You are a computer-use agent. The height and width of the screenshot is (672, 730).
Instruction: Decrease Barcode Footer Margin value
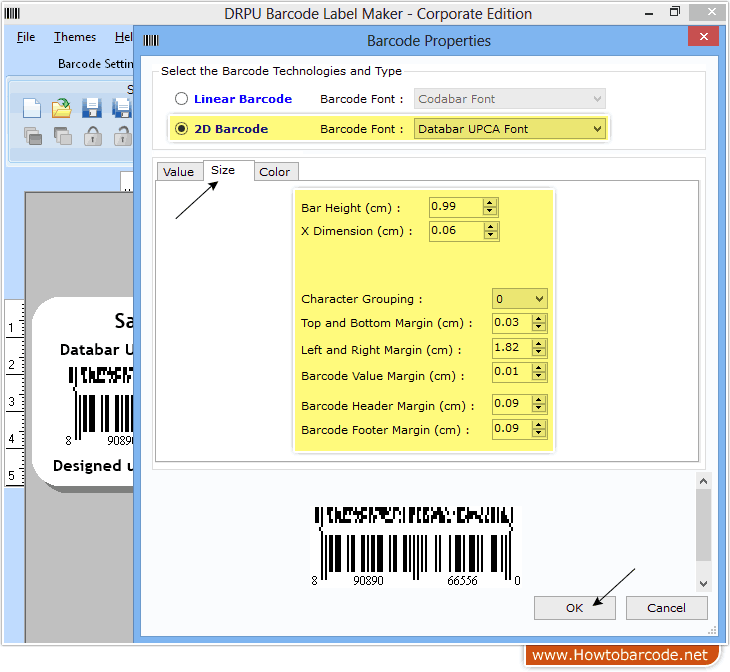[x=539, y=434]
